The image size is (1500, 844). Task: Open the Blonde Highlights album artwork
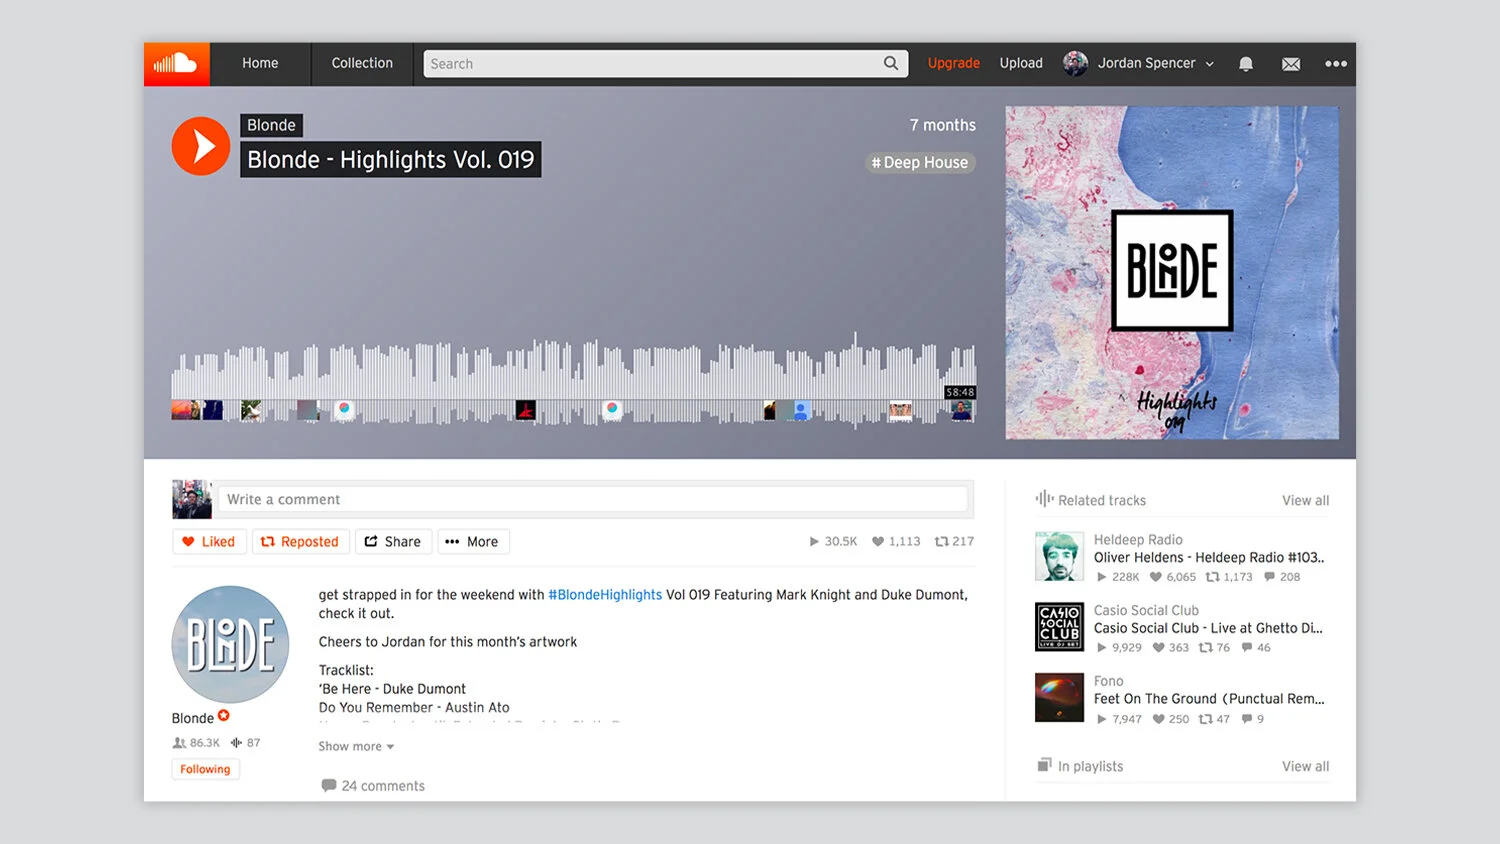tap(1172, 273)
